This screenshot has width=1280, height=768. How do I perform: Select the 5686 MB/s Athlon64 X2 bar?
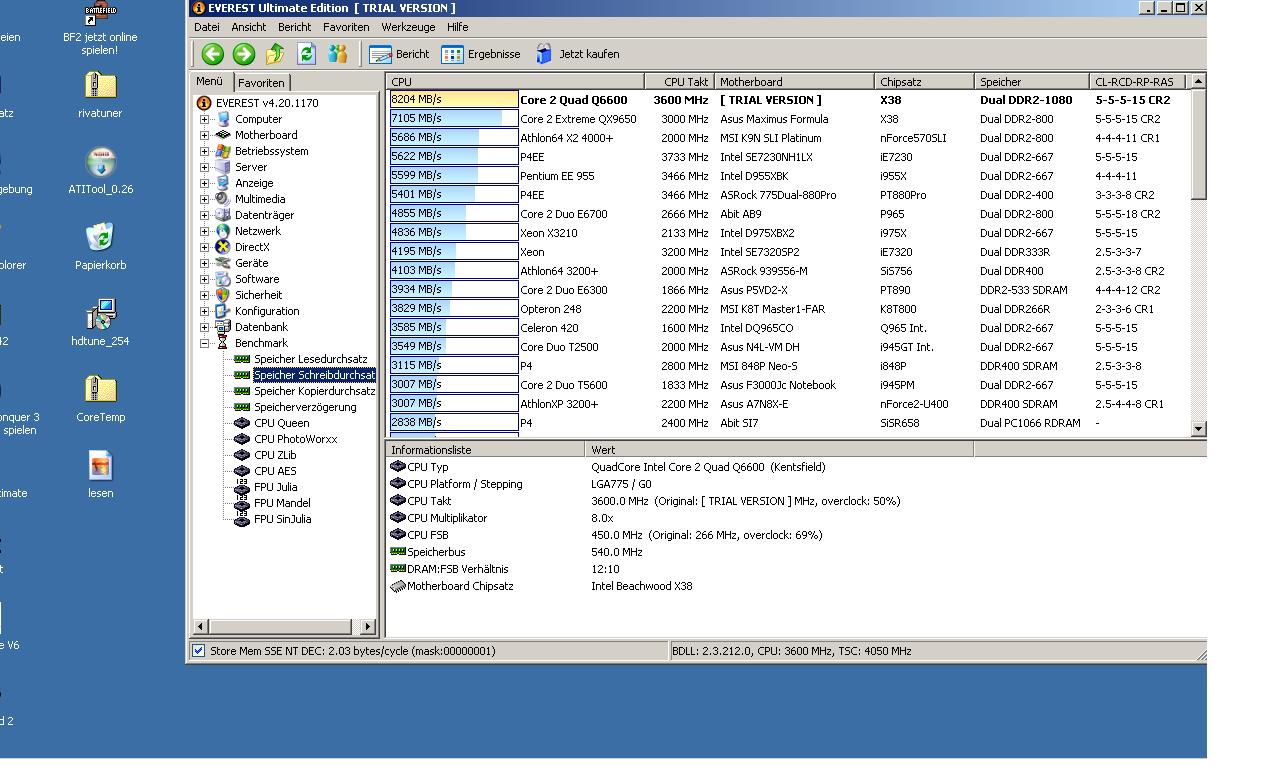pos(454,138)
